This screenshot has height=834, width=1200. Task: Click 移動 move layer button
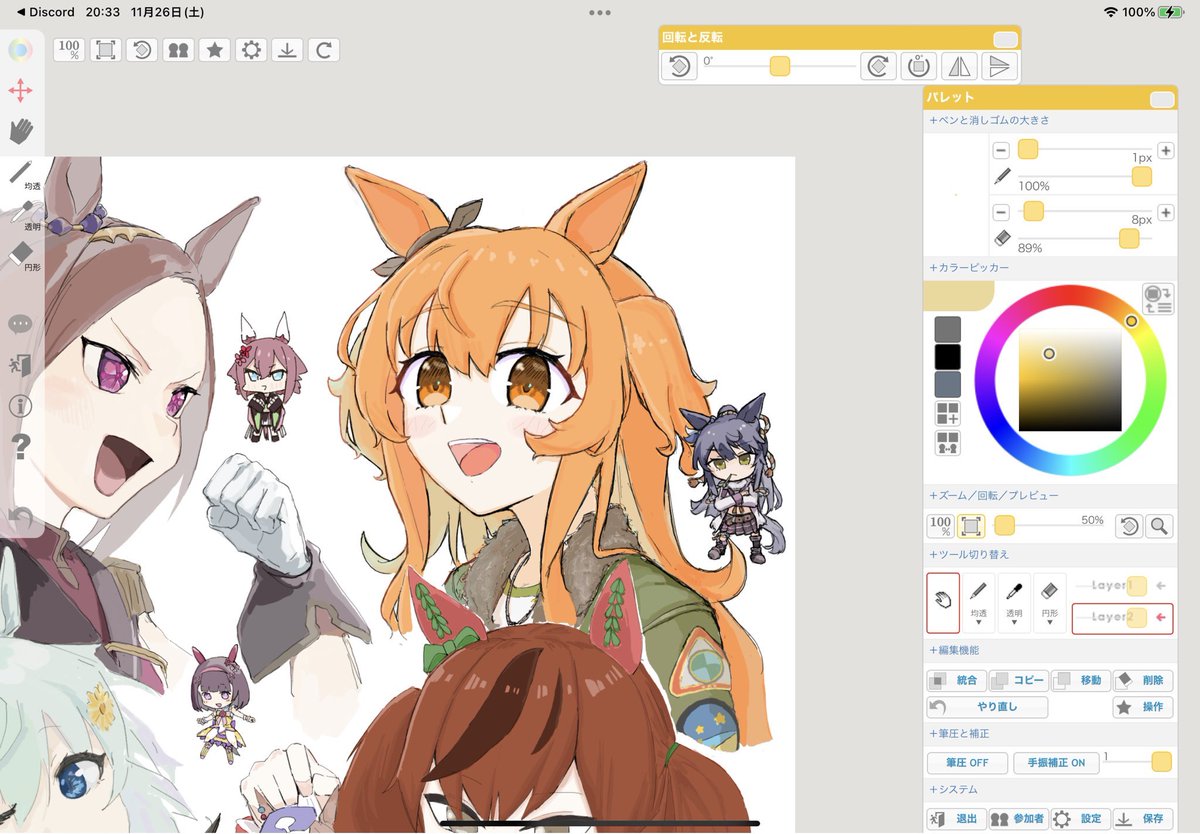1080,680
